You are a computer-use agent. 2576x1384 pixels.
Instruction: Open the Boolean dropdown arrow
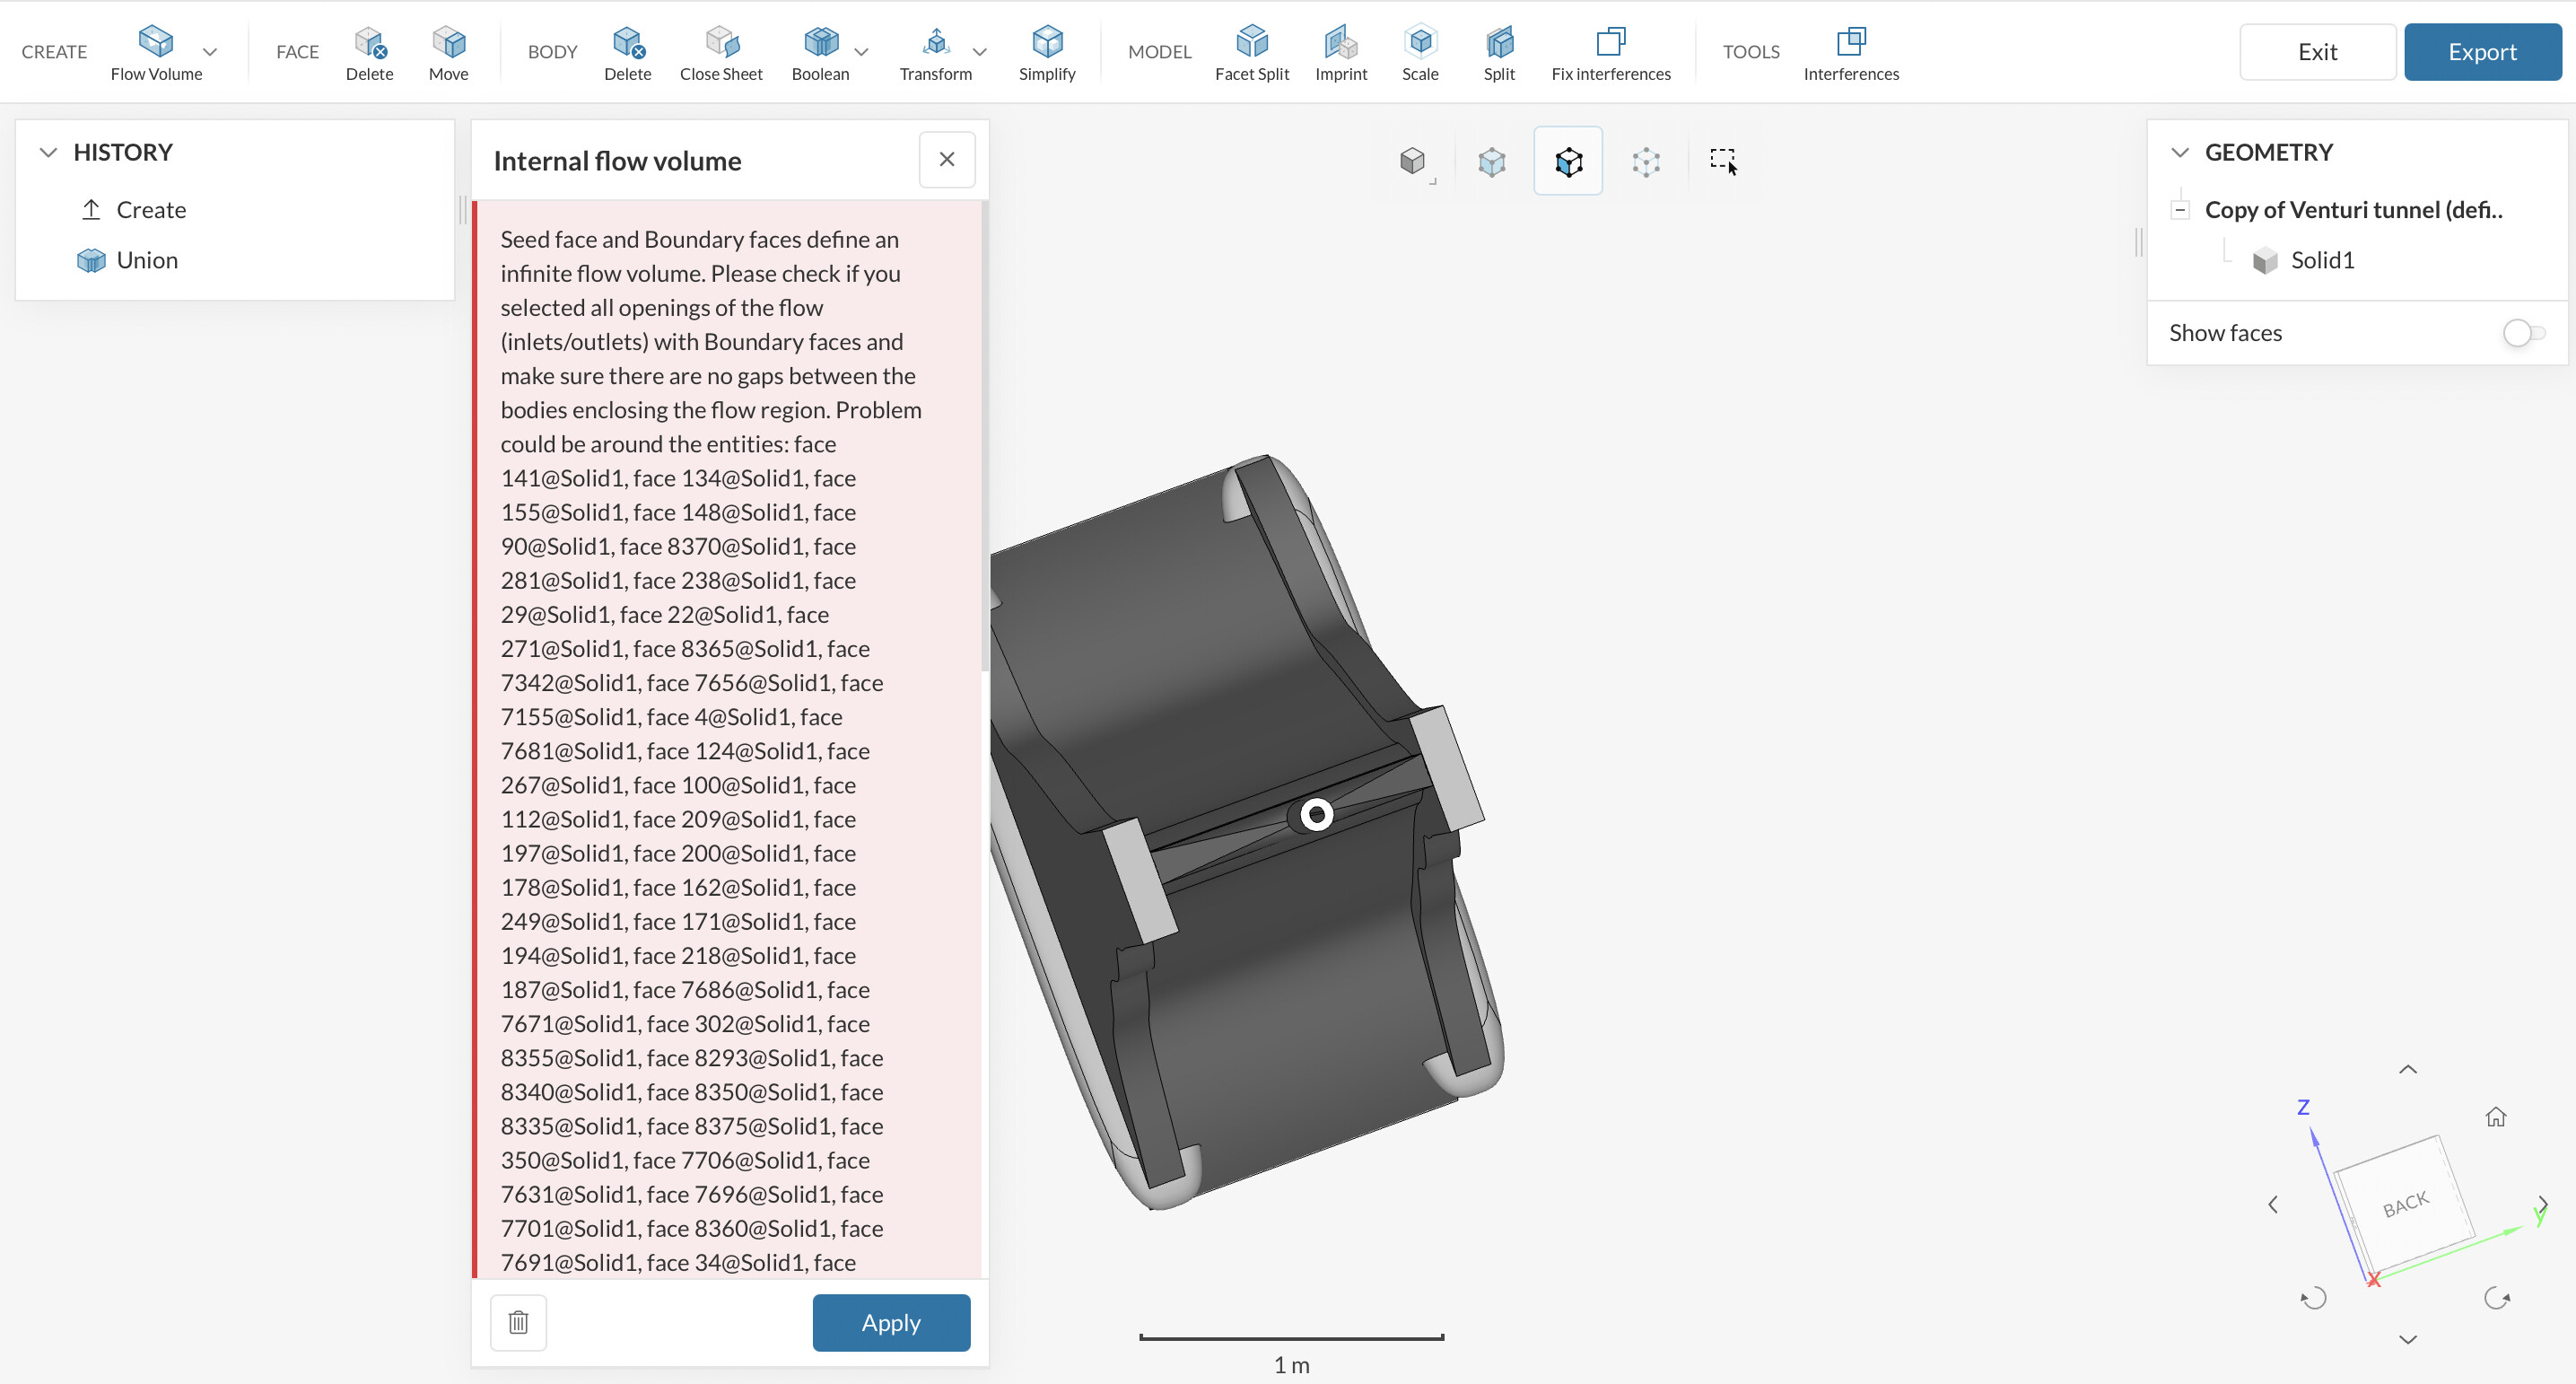(x=861, y=52)
